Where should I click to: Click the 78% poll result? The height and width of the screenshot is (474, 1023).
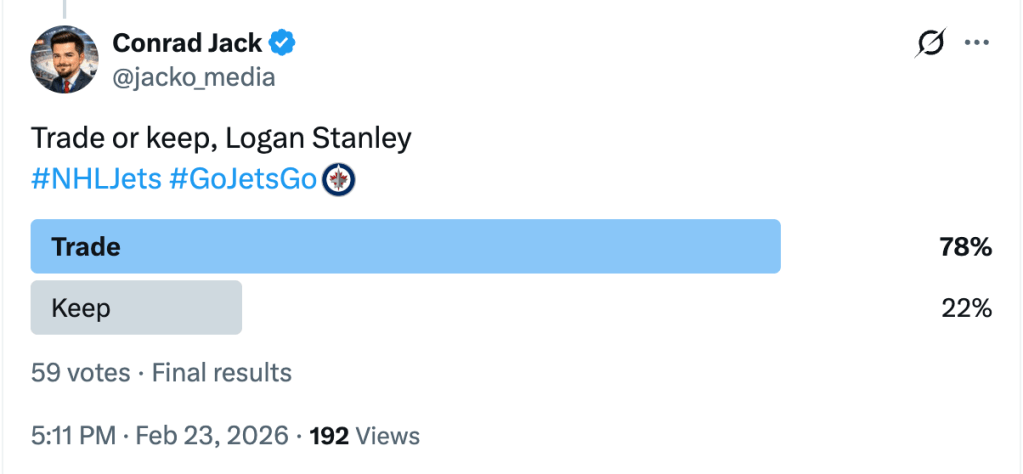coord(965,247)
